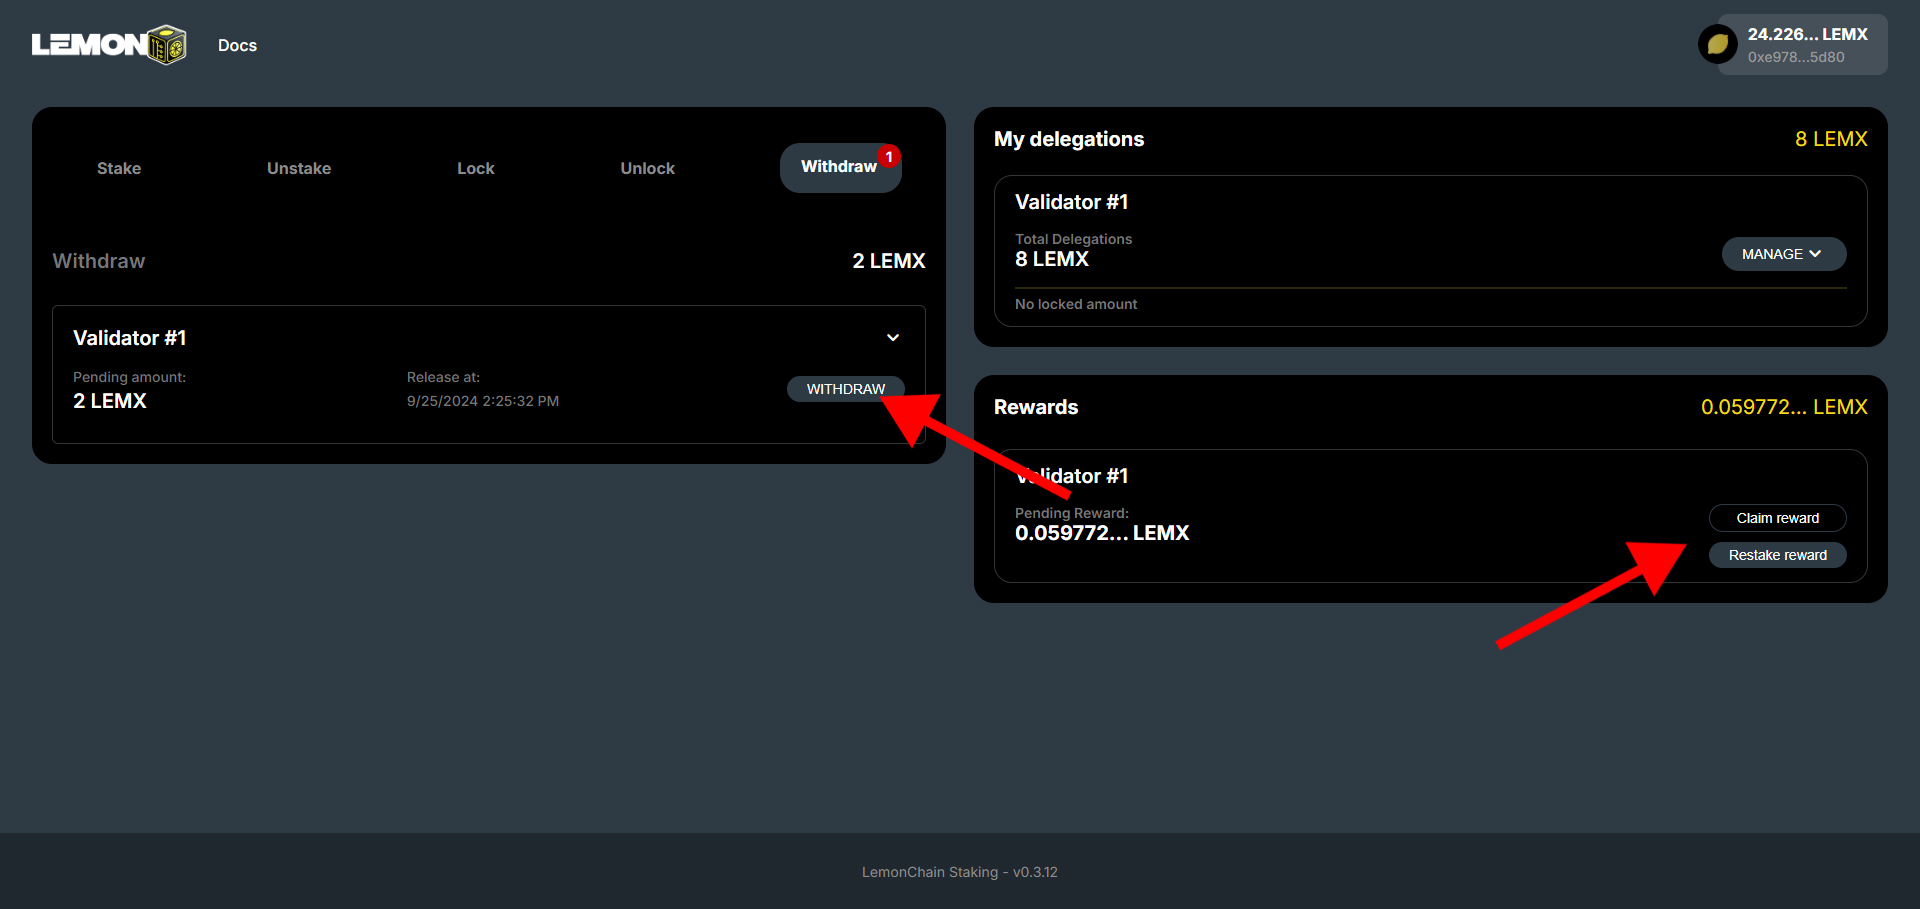Open the Lock tab
The width and height of the screenshot is (1920, 909).
(475, 168)
